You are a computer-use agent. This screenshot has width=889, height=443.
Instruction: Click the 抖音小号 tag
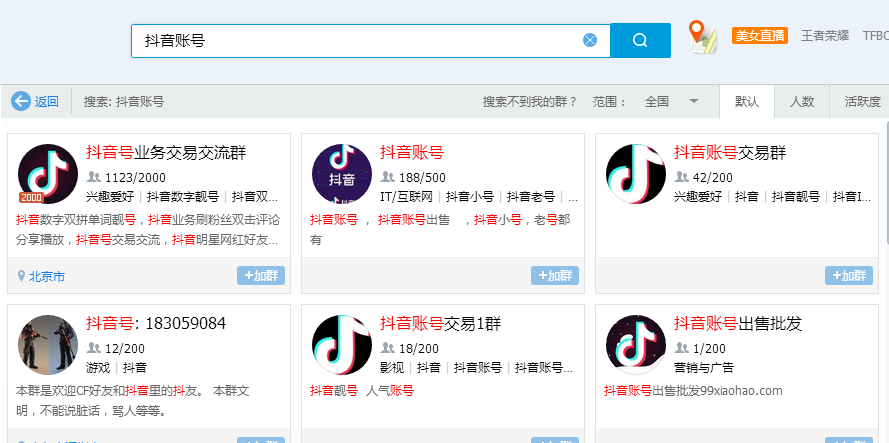click(469, 197)
